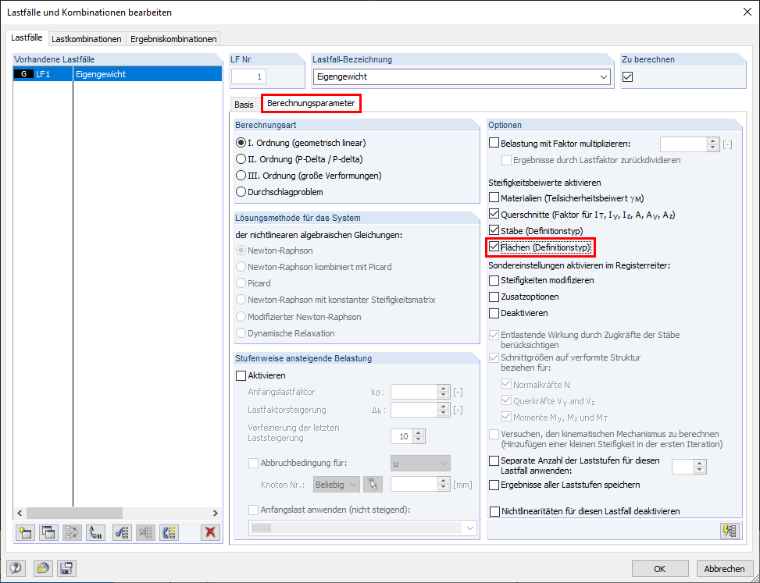Click the lightning list icon under Optionen
Image resolution: width=760 pixels, height=583 pixels.
point(729,531)
